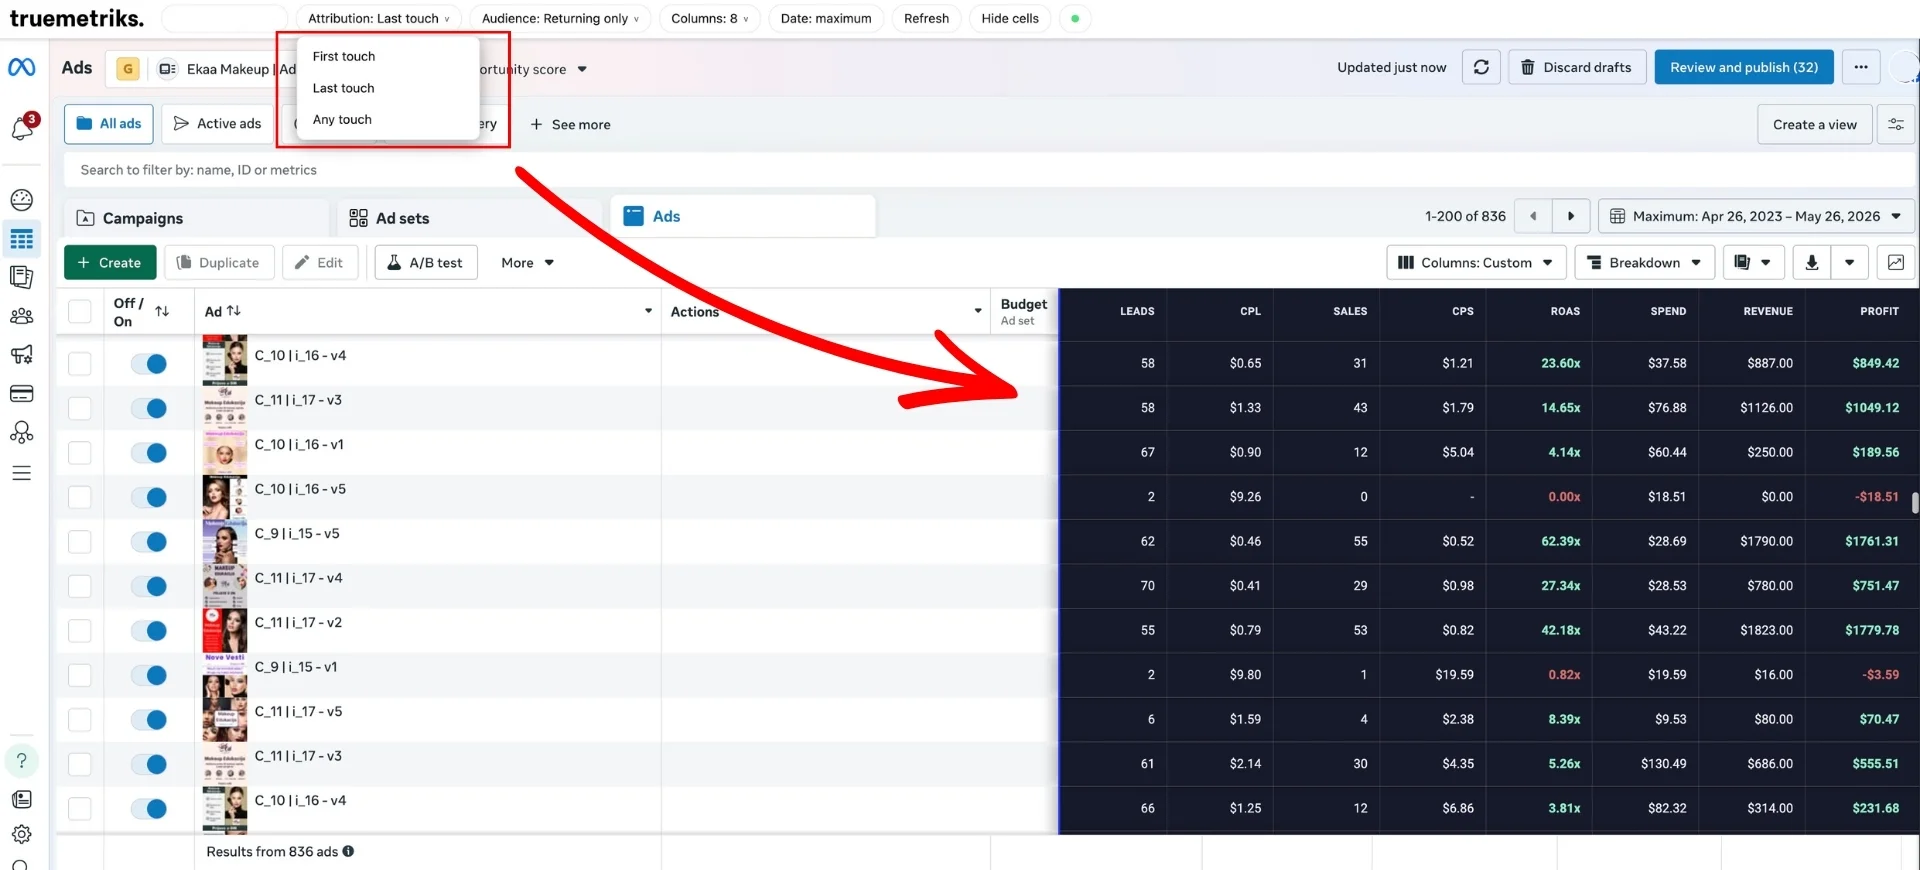Click the export download icon
Image resolution: width=1920 pixels, height=870 pixels.
coord(1812,262)
